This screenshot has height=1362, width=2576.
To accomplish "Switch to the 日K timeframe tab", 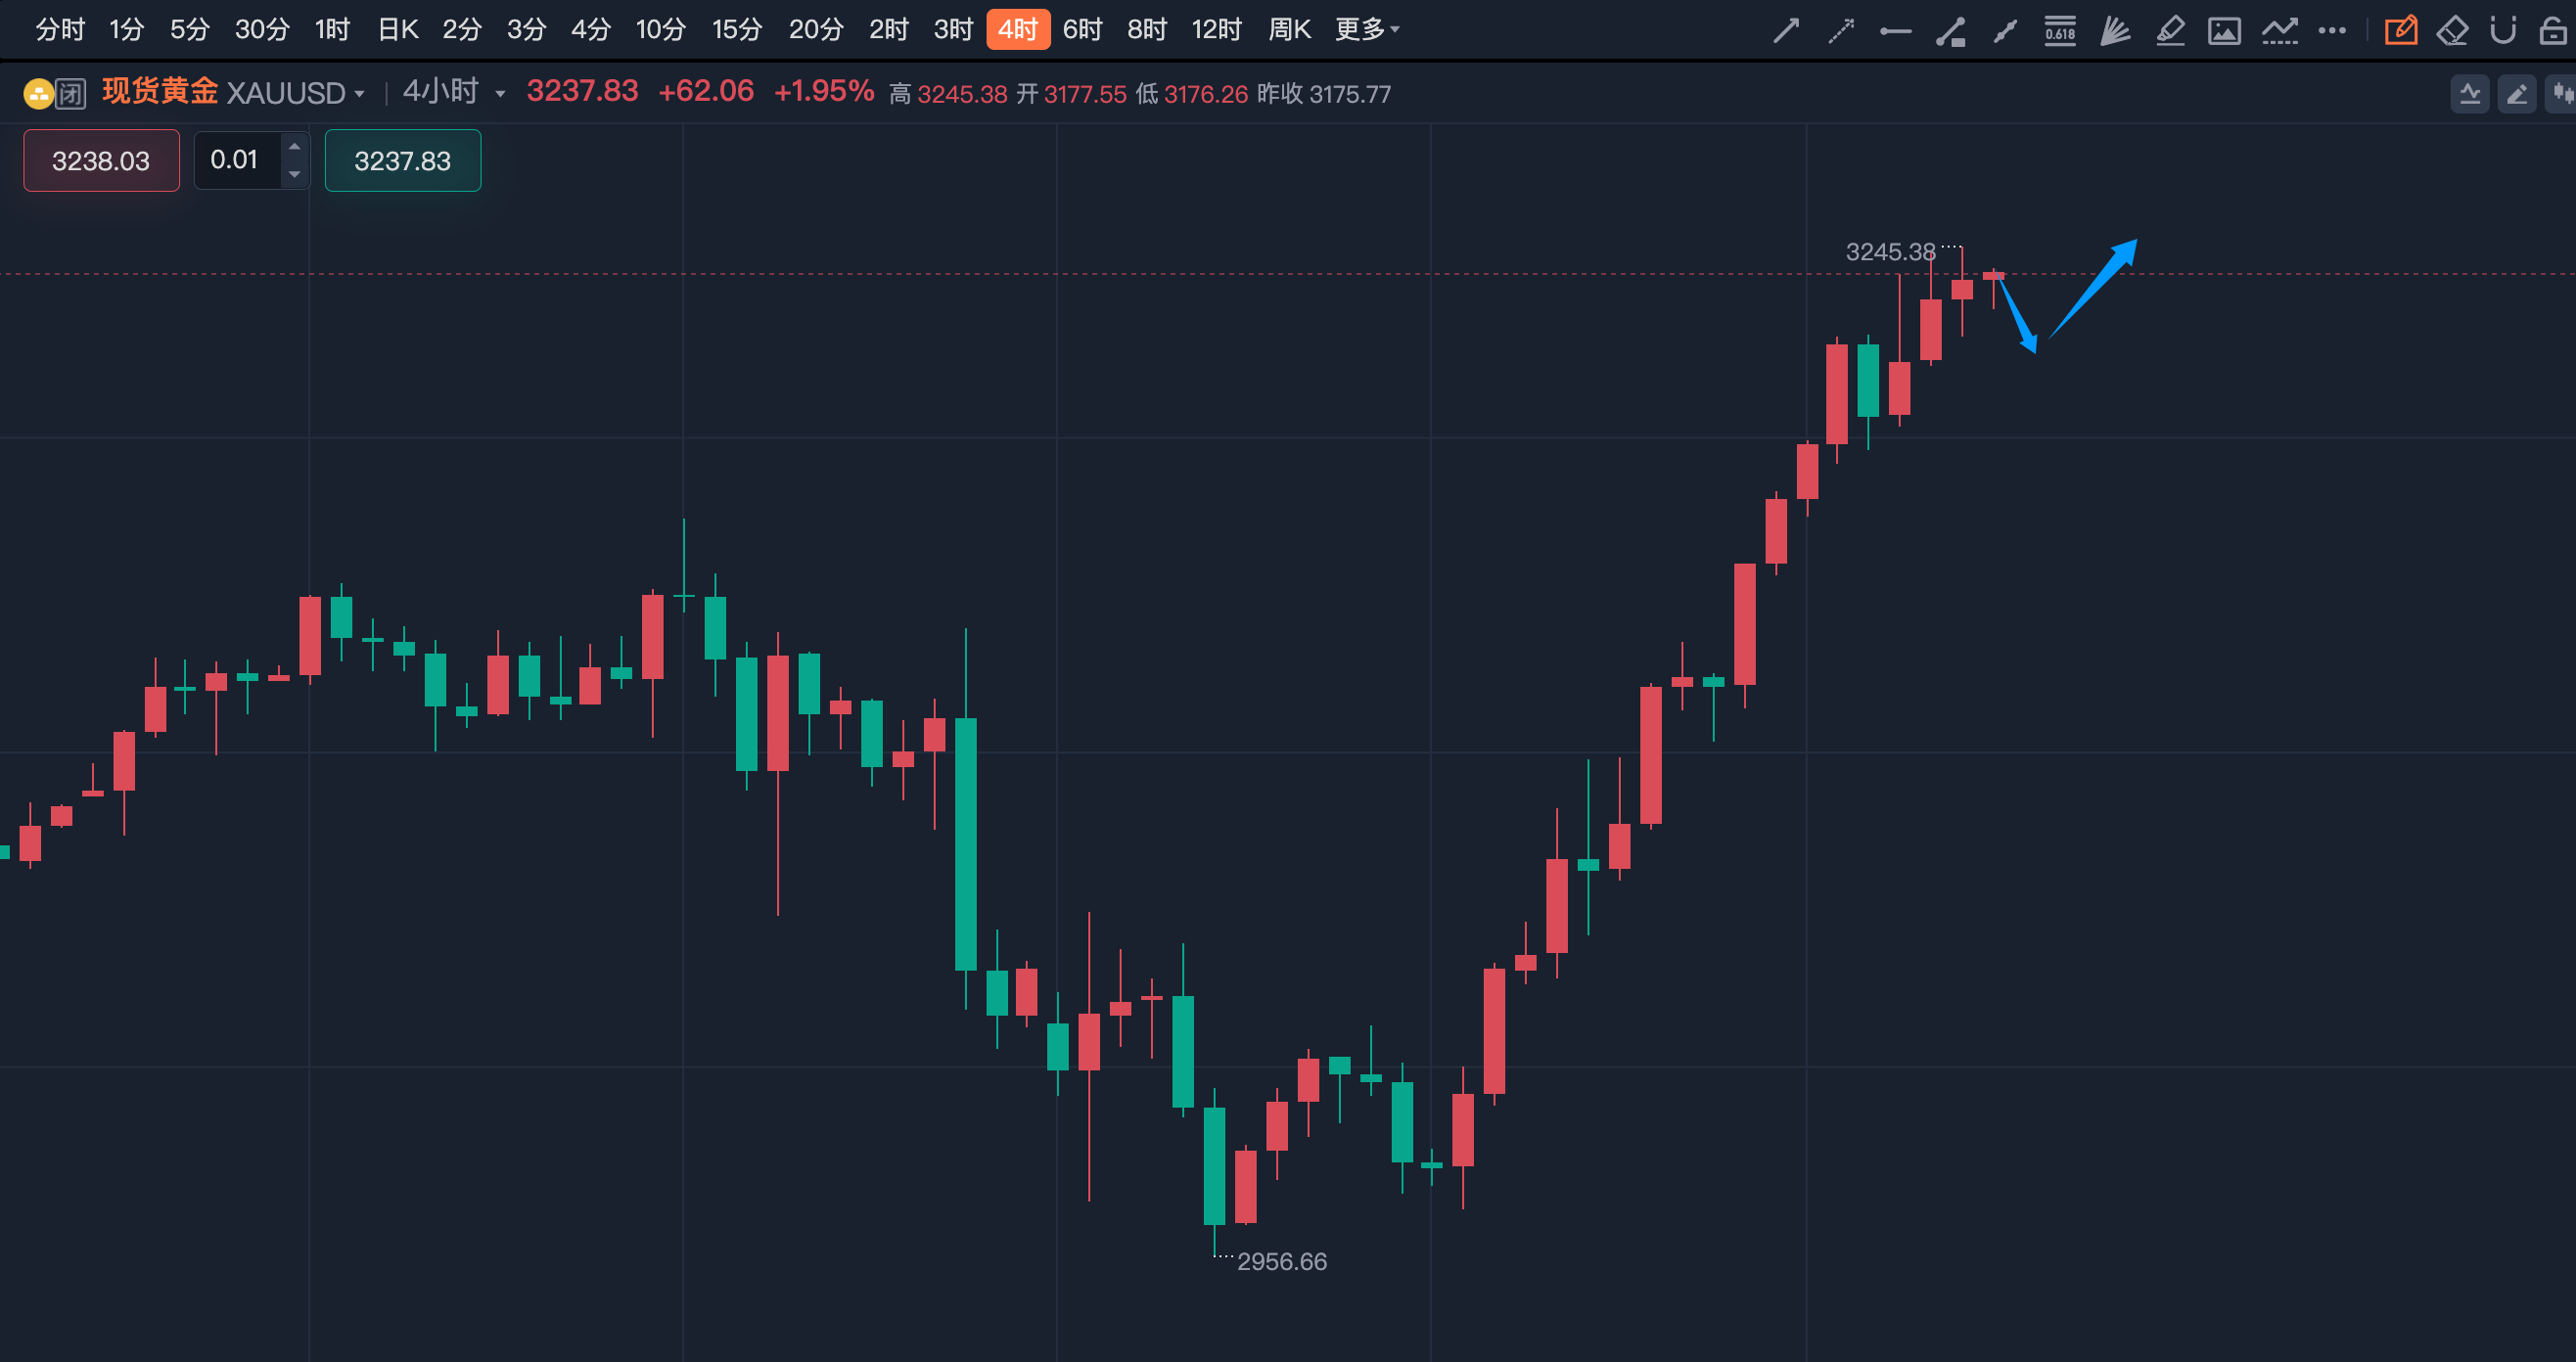I will point(397,30).
